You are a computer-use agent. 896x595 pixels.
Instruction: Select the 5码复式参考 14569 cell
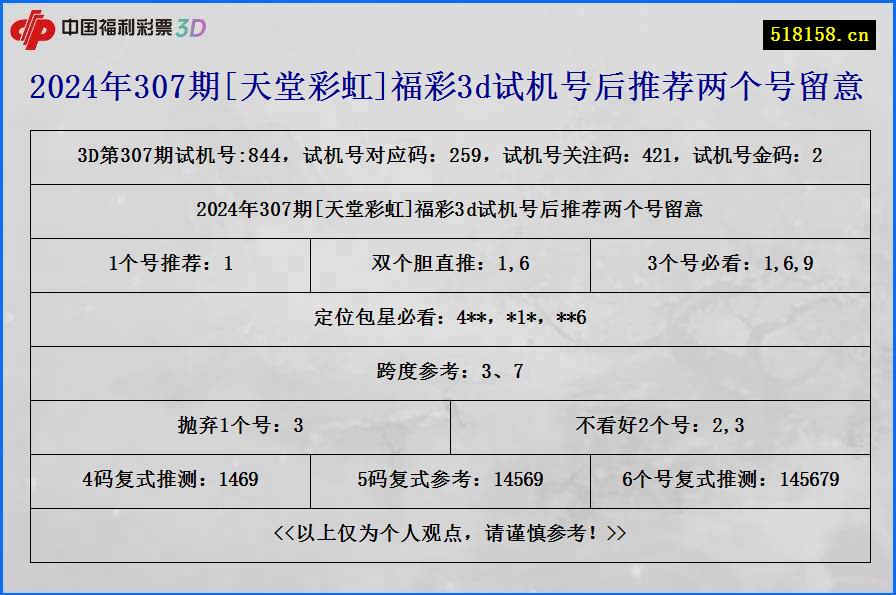448,480
